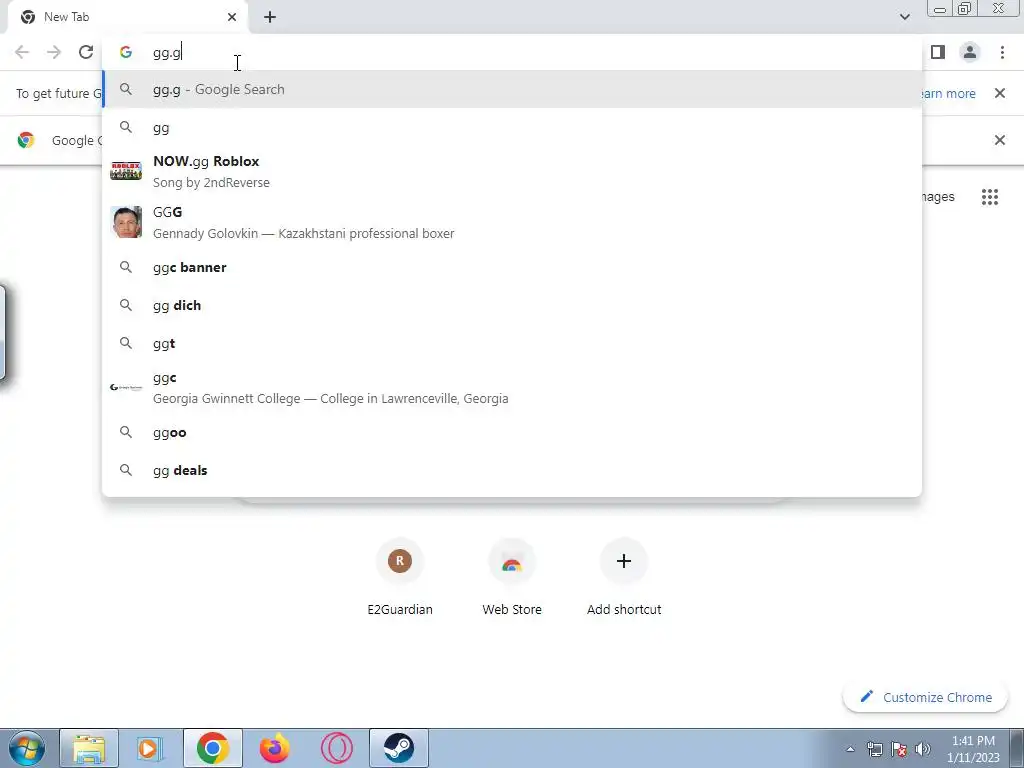Screen dimensions: 1024x768
Task: Open the tab search chevron
Action: click(904, 17)
